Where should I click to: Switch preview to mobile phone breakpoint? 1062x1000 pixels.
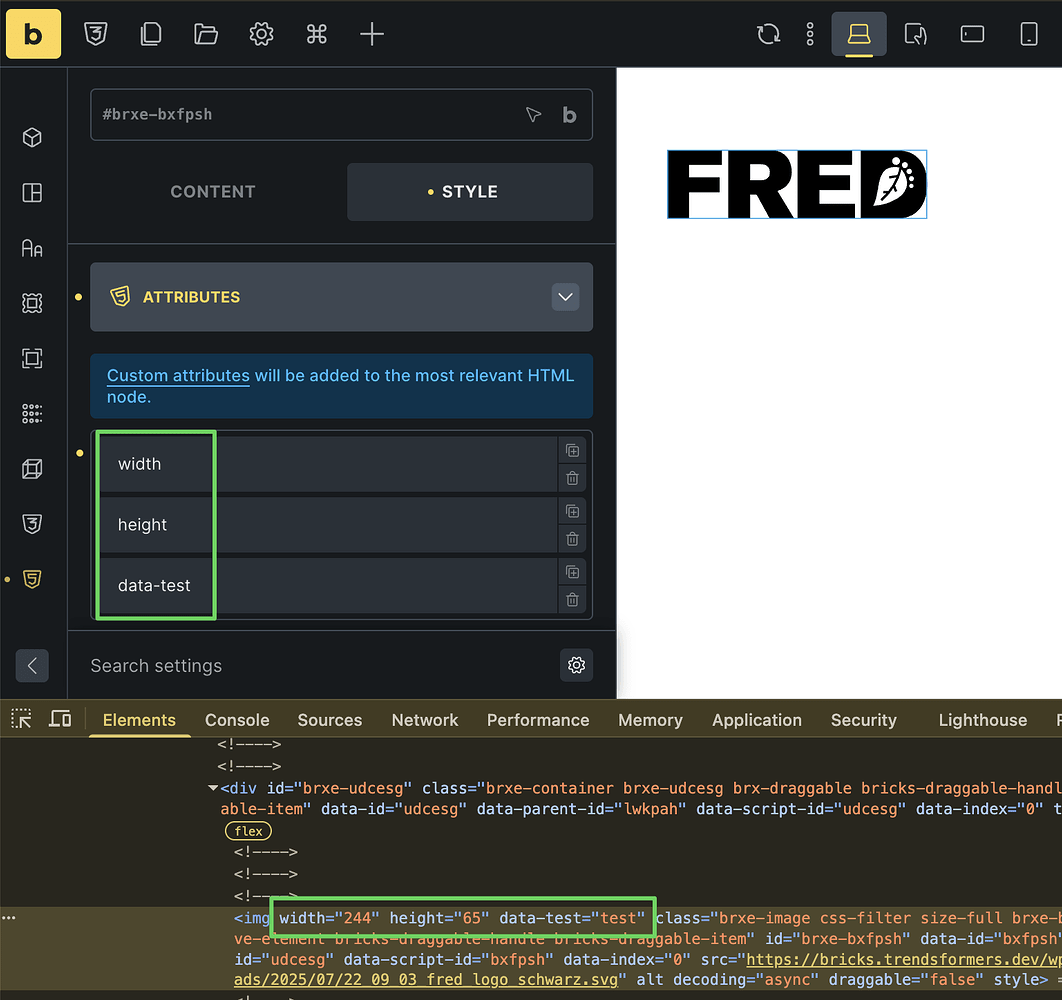point(1028,33)
